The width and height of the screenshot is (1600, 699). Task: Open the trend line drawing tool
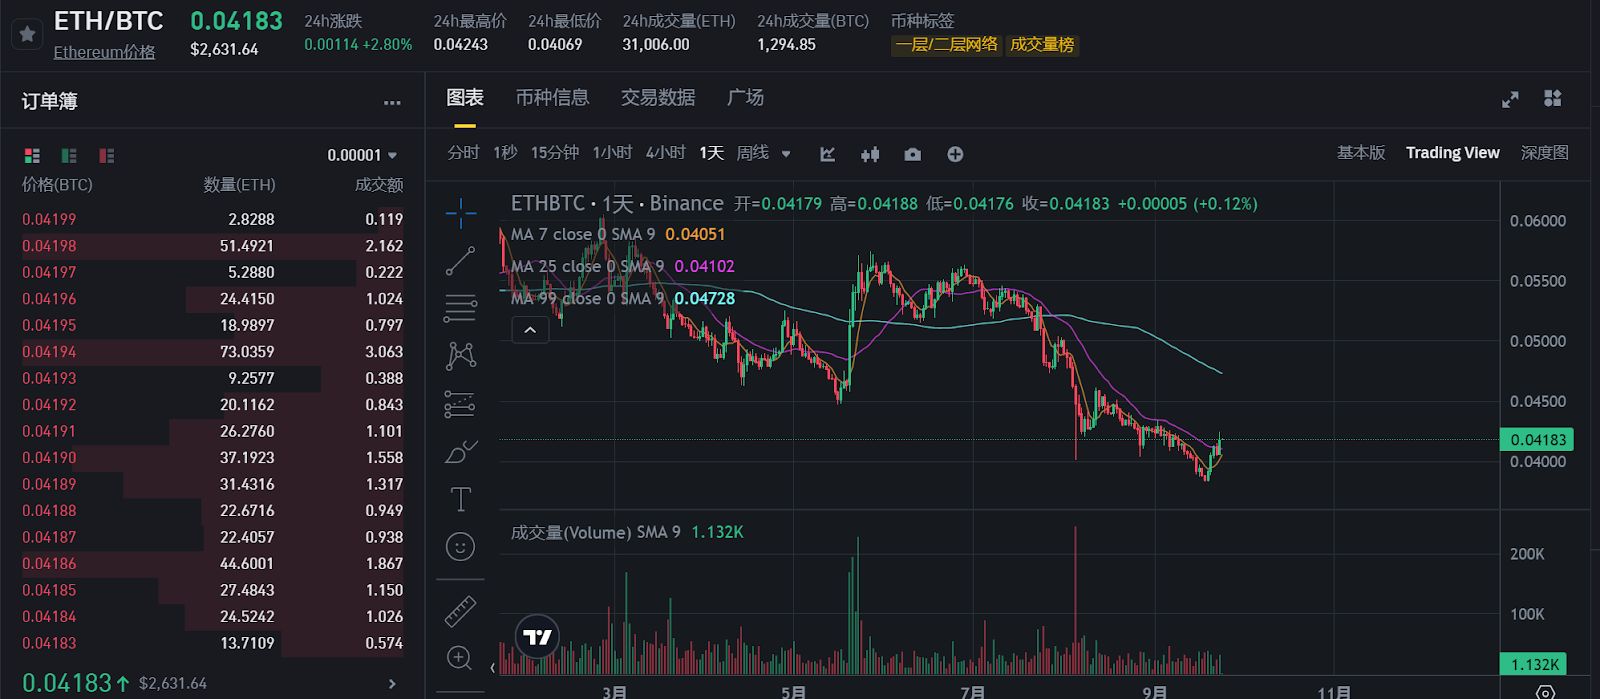coord(460,260)
